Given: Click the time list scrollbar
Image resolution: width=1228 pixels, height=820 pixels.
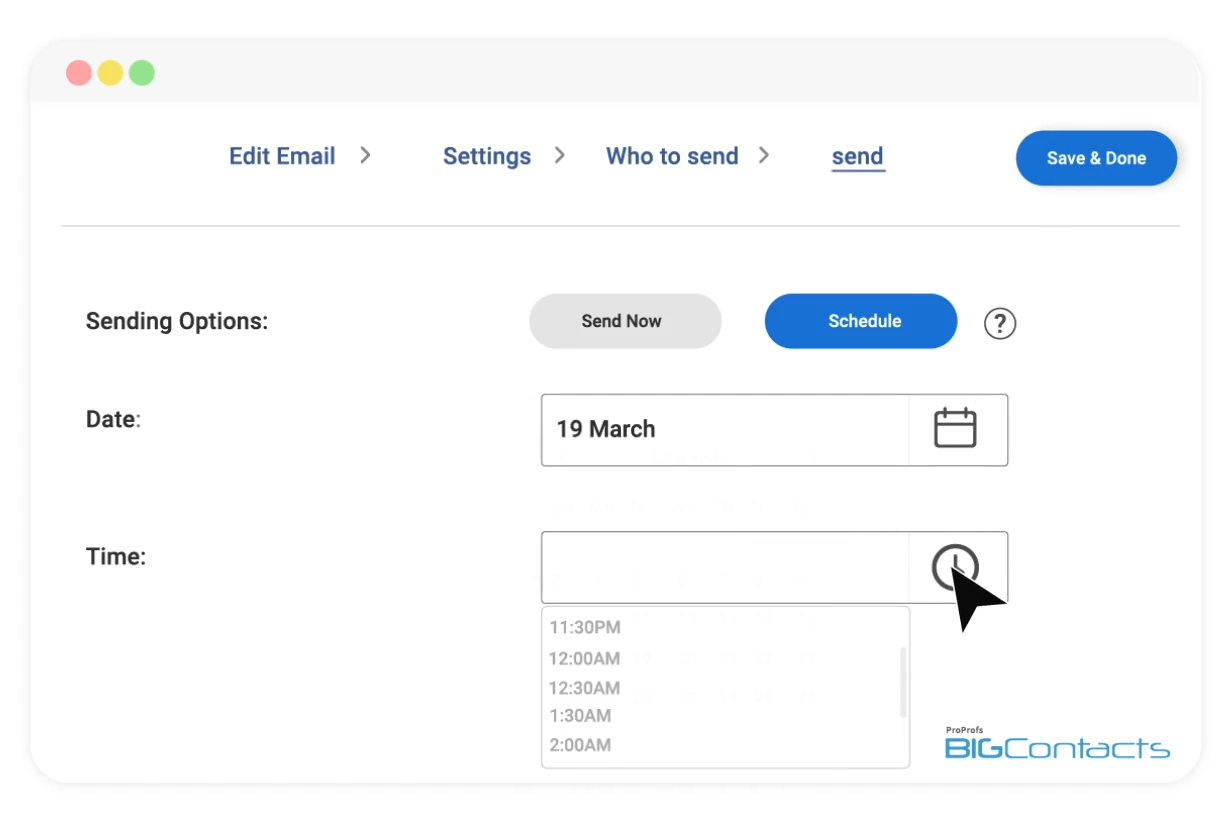Looking at the screenshot, I should point(903,682).
